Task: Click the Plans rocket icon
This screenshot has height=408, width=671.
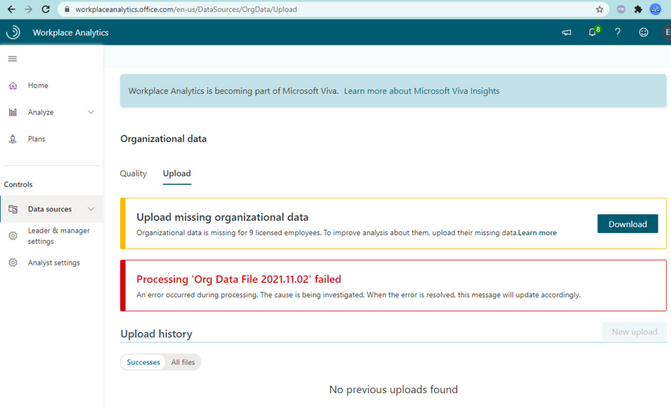Action: [13, 139]
